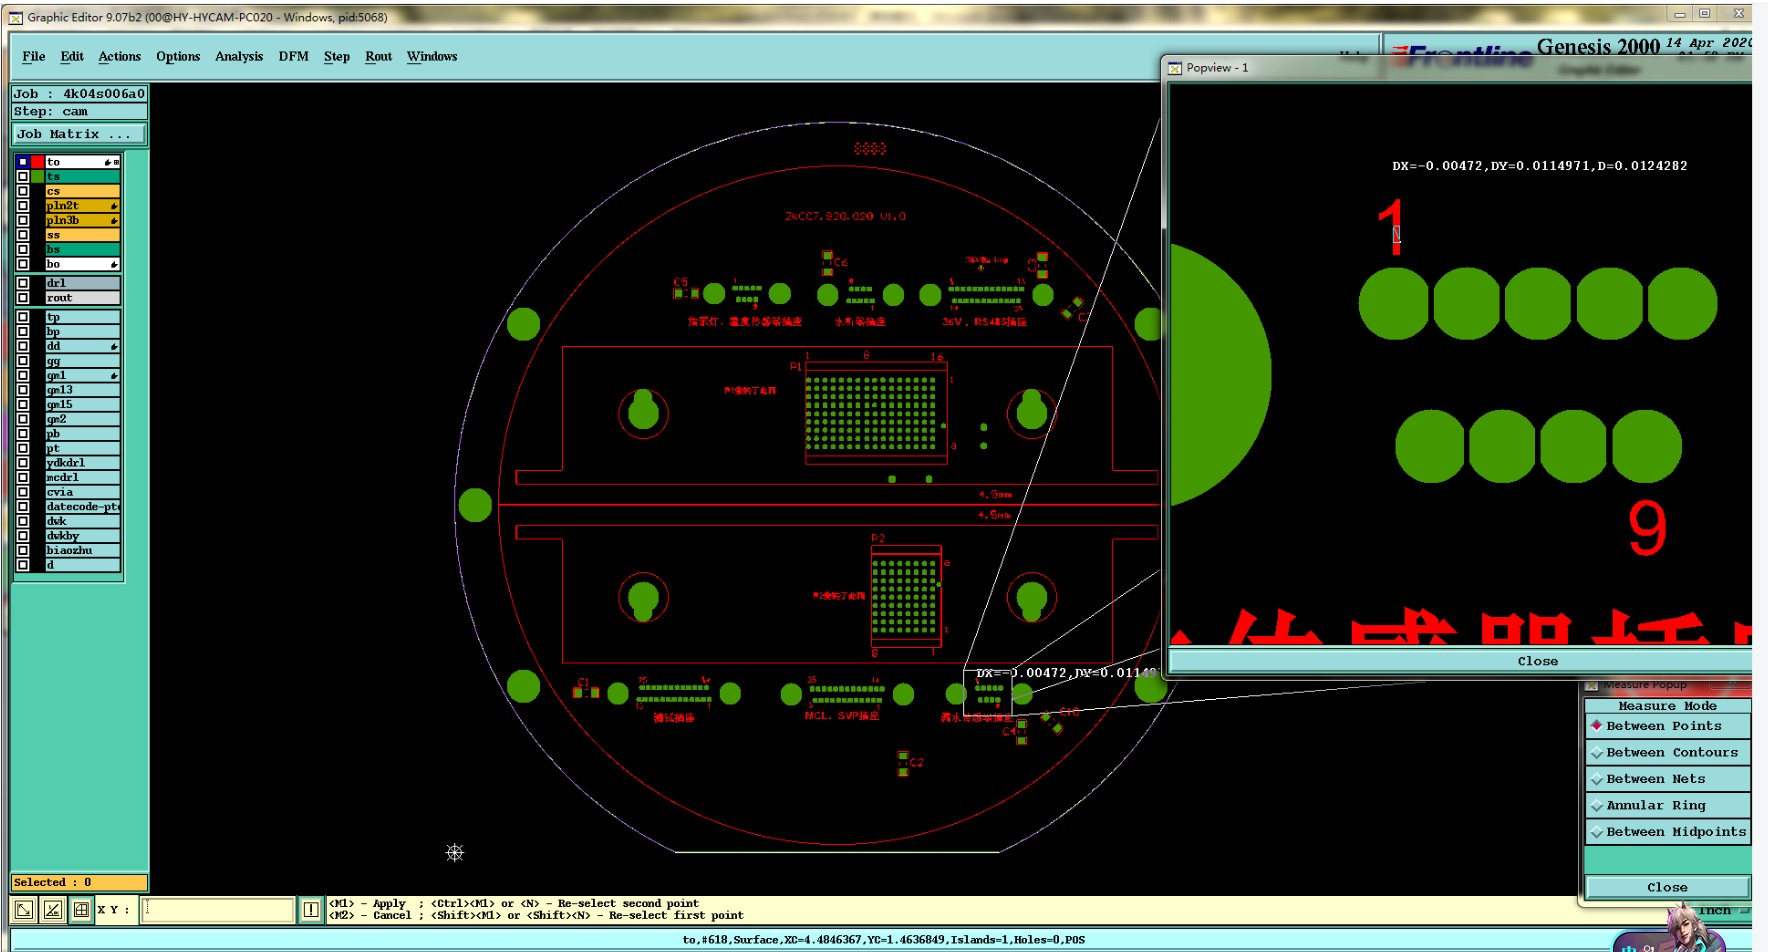Select the gm15 layer name
This screenshot has width=1768, height=952.
point(83,405)
